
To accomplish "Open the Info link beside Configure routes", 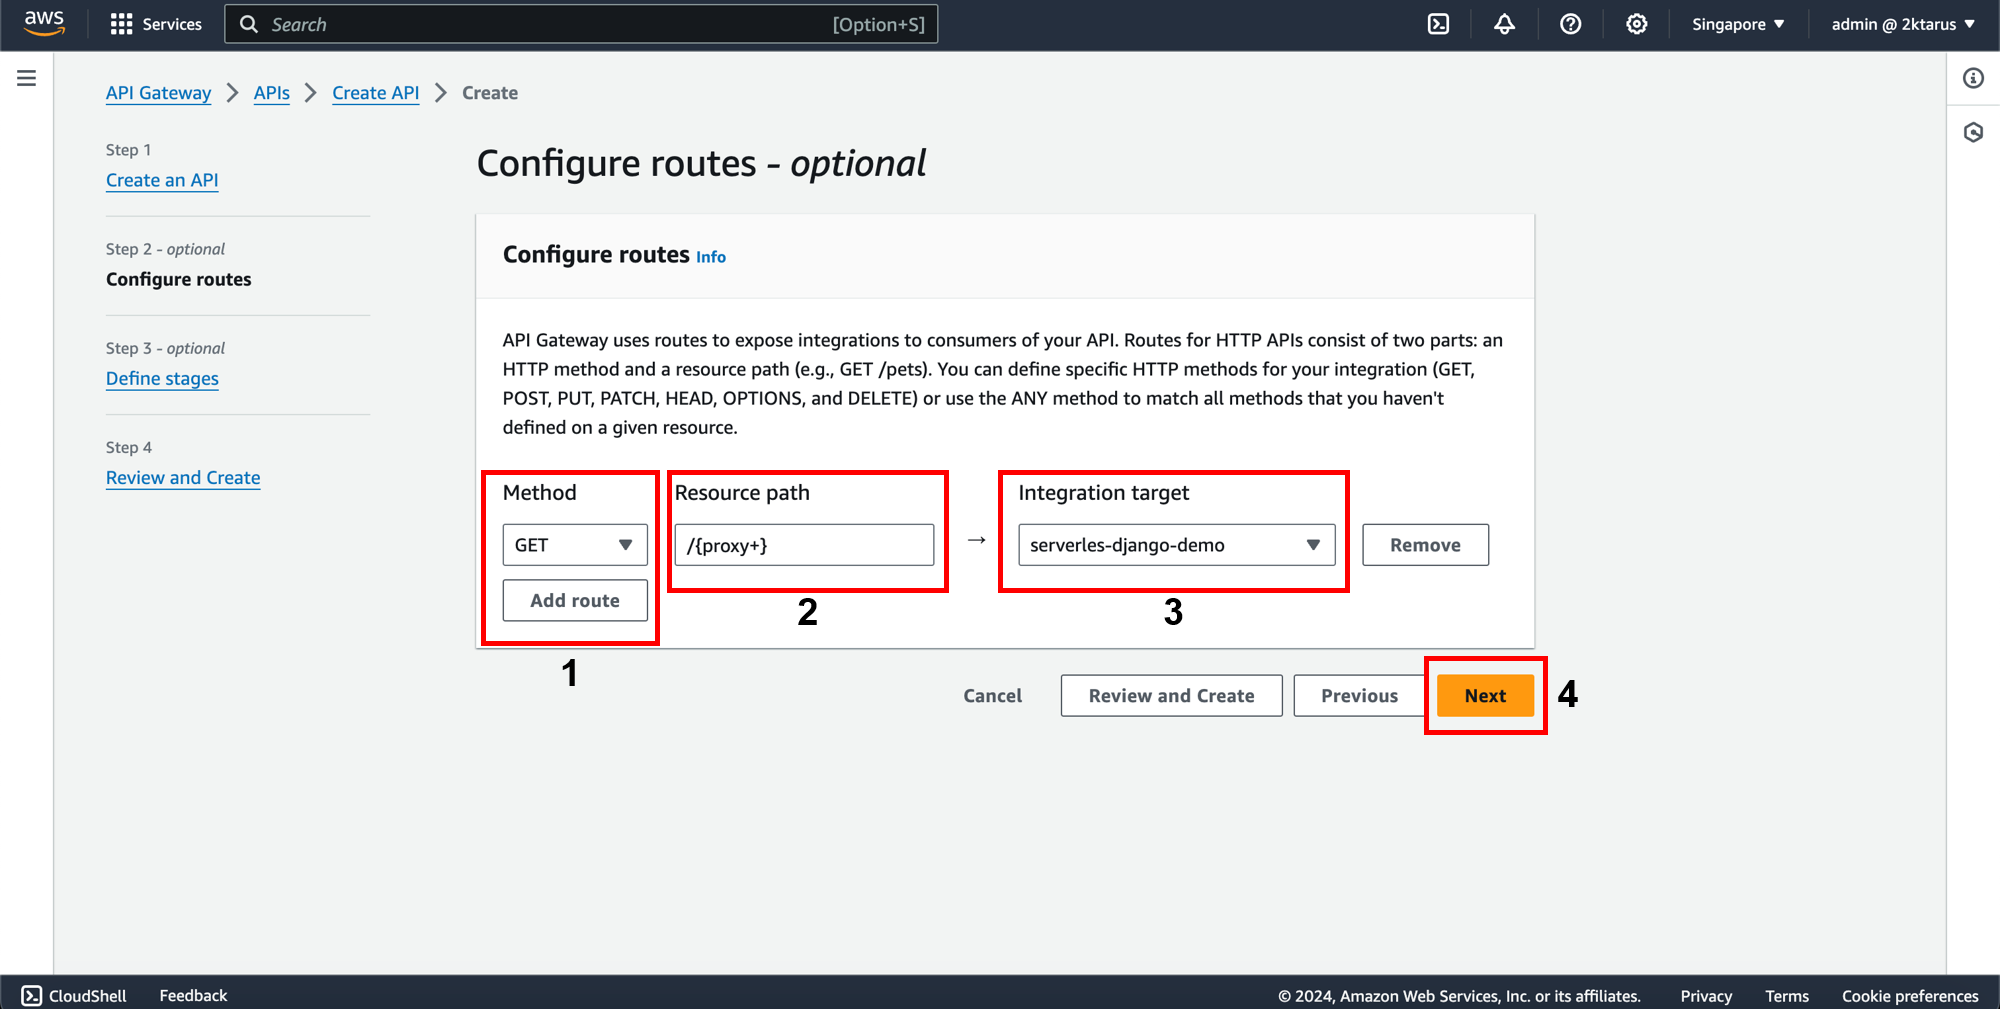I will pos(711,257).
